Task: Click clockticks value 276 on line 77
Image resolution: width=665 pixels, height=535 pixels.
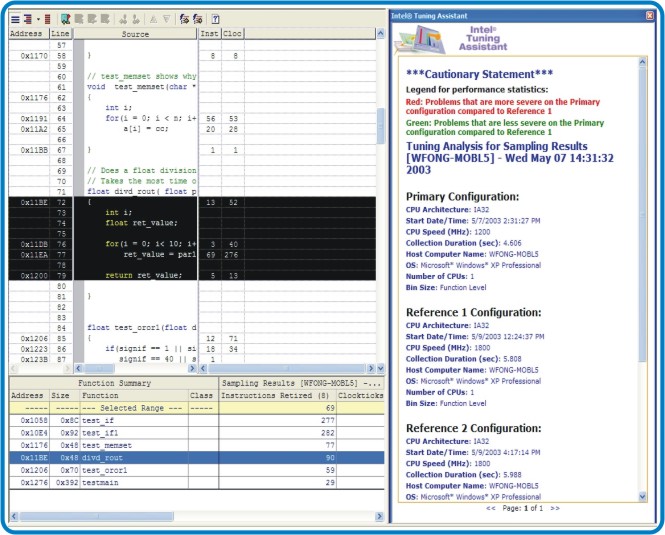Action: (x=231, y=255)
